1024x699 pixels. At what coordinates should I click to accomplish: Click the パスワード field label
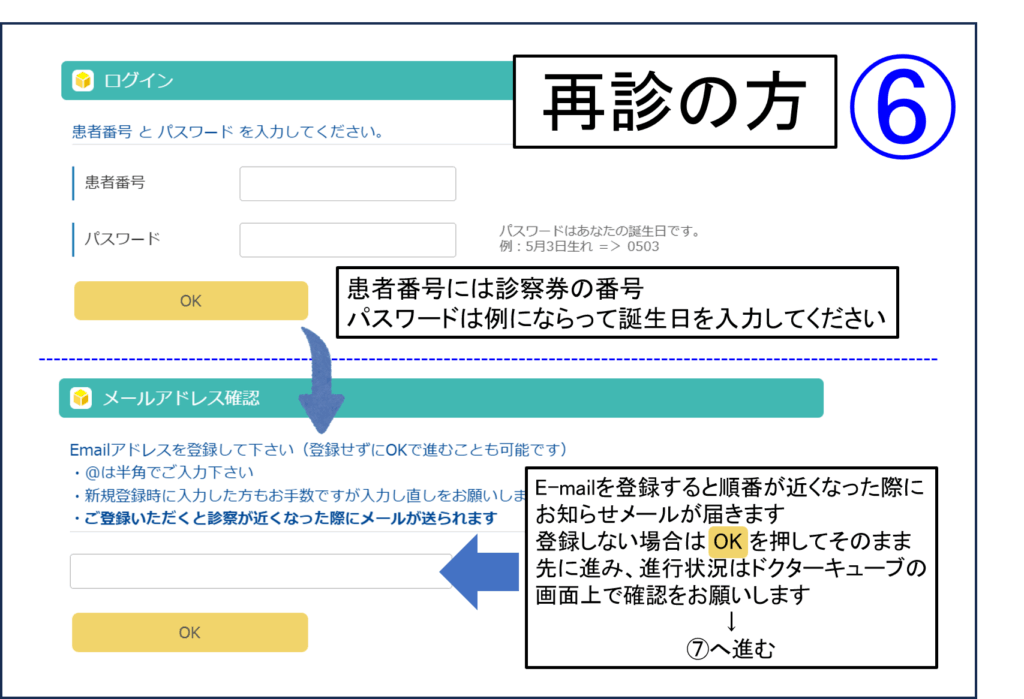(122, 240)
